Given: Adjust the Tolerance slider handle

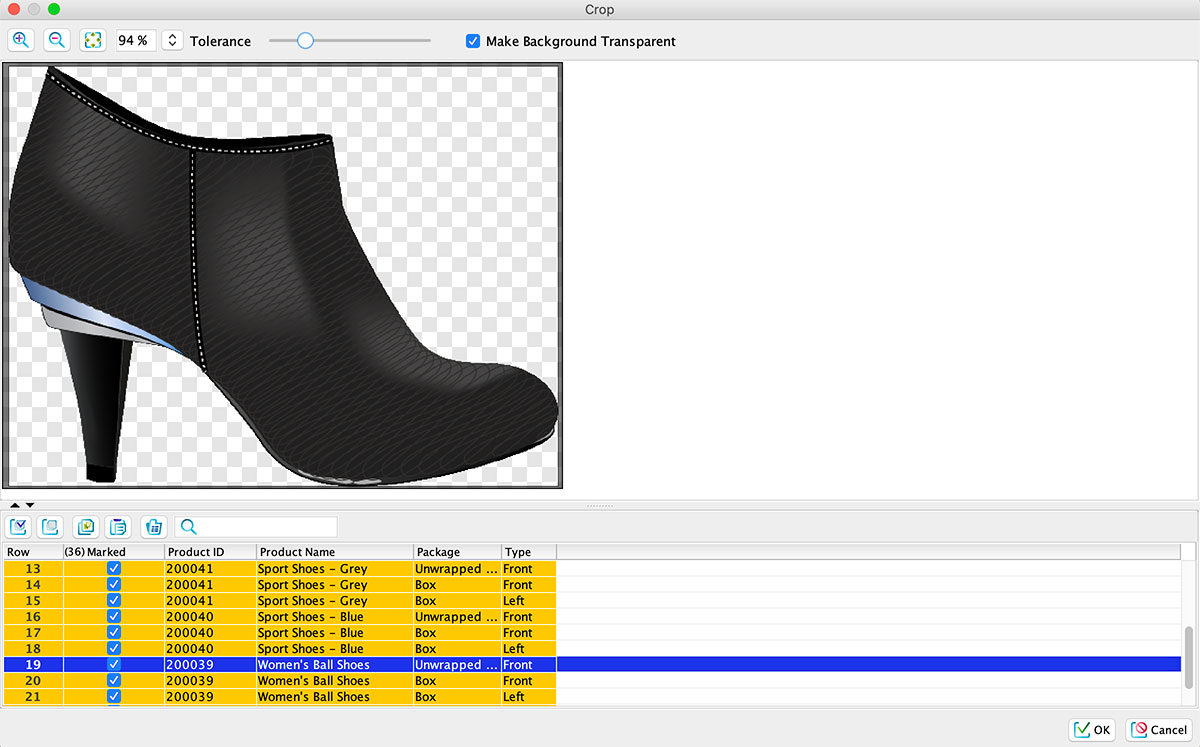Looking at the screenshot, I should [x=305, y=41].
